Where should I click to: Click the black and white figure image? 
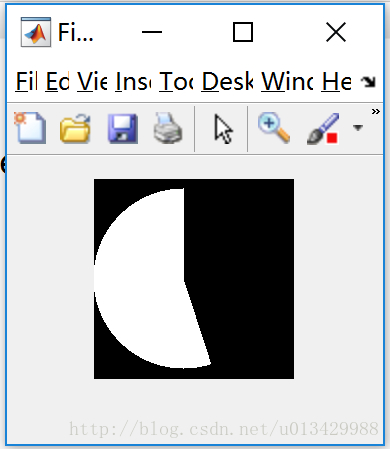tap(194, 279)
